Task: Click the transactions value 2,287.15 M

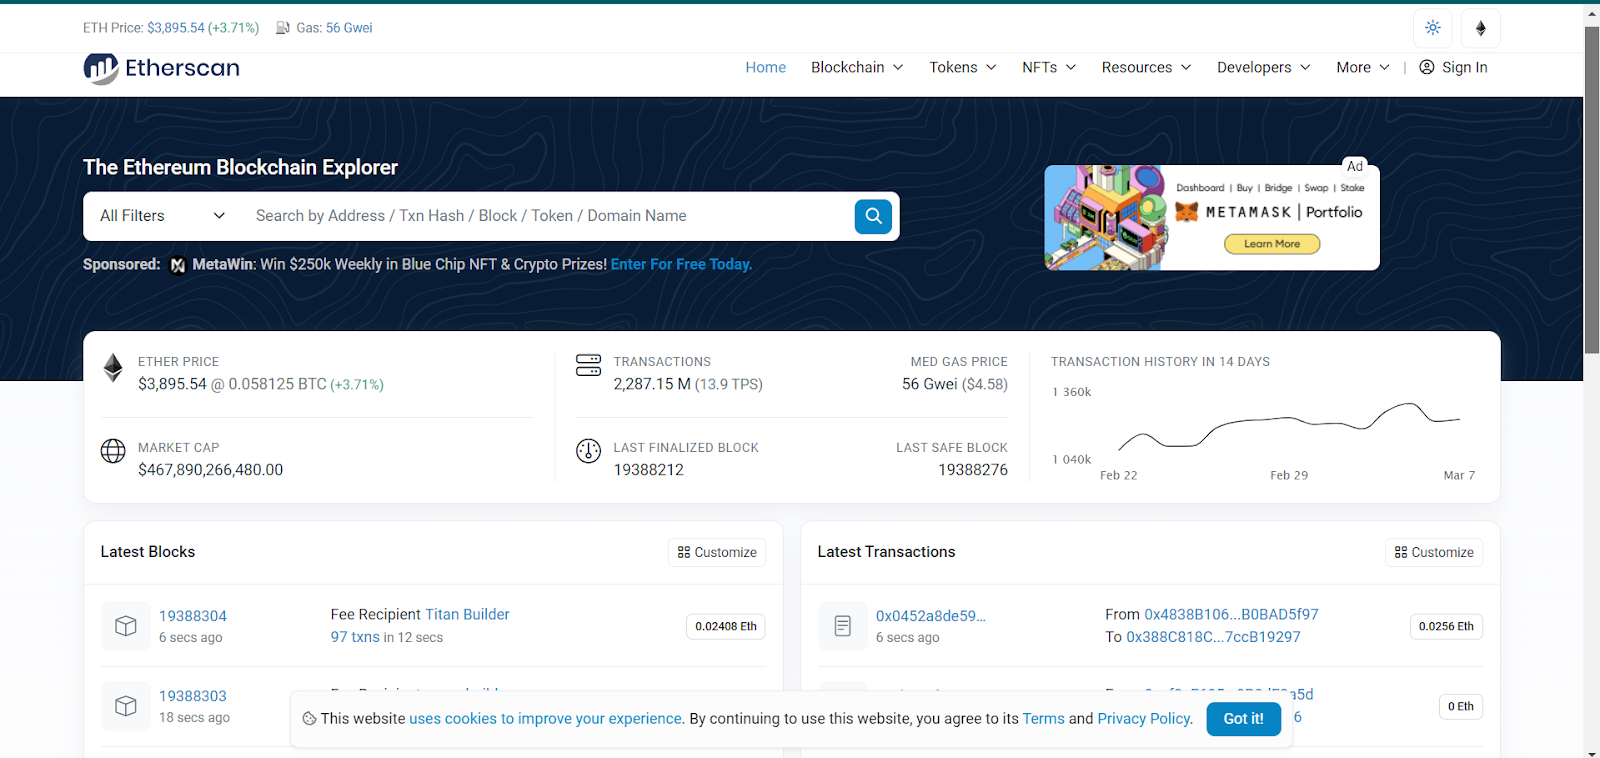Action: (652, 384)
